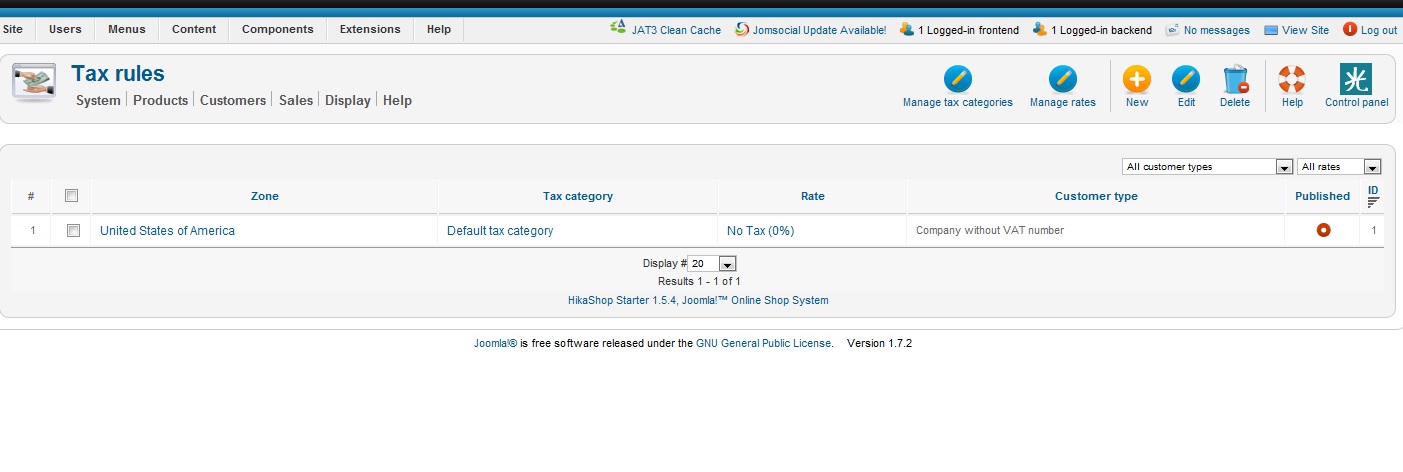Open the United States of America zone link
This screenshot has height=472, width=1403.
[x=167, y=231]
